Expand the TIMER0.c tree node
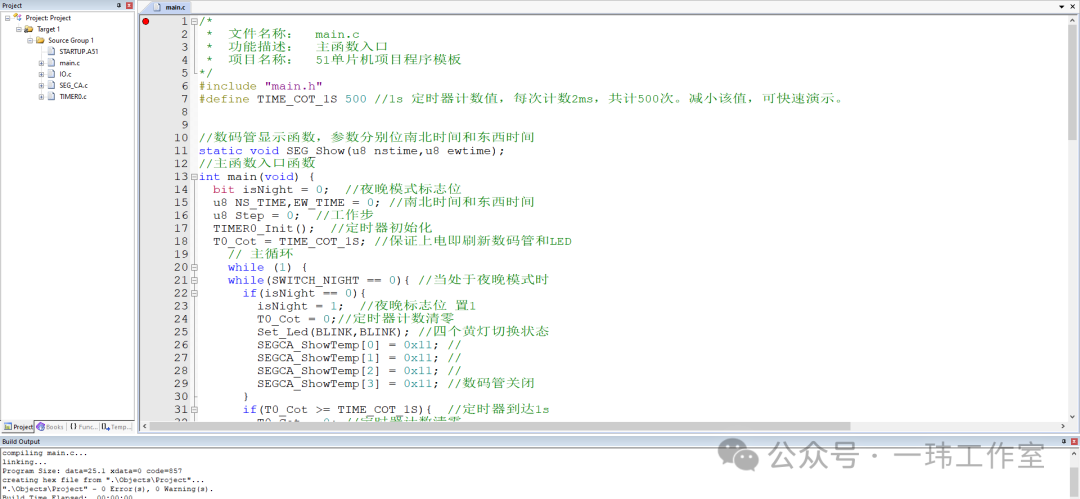 tap(41, 97)
